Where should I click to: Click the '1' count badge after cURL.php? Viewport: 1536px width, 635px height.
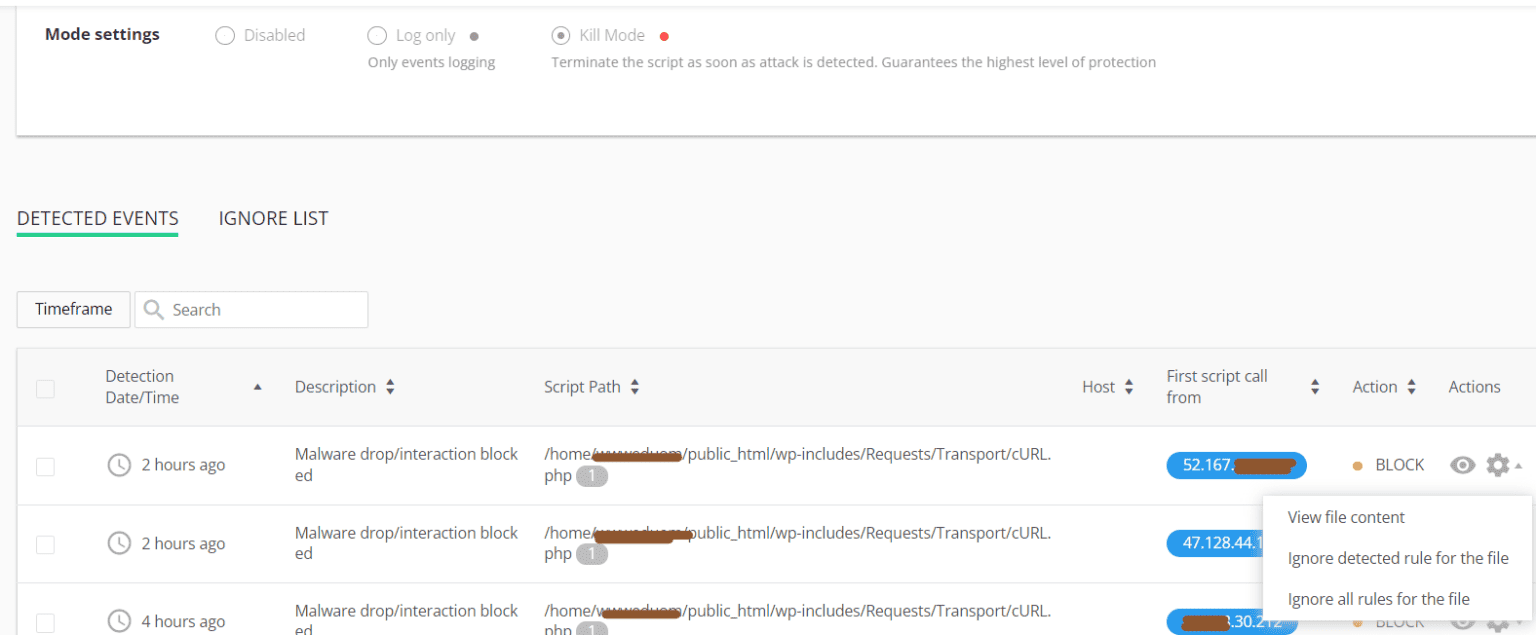[591, 475]
